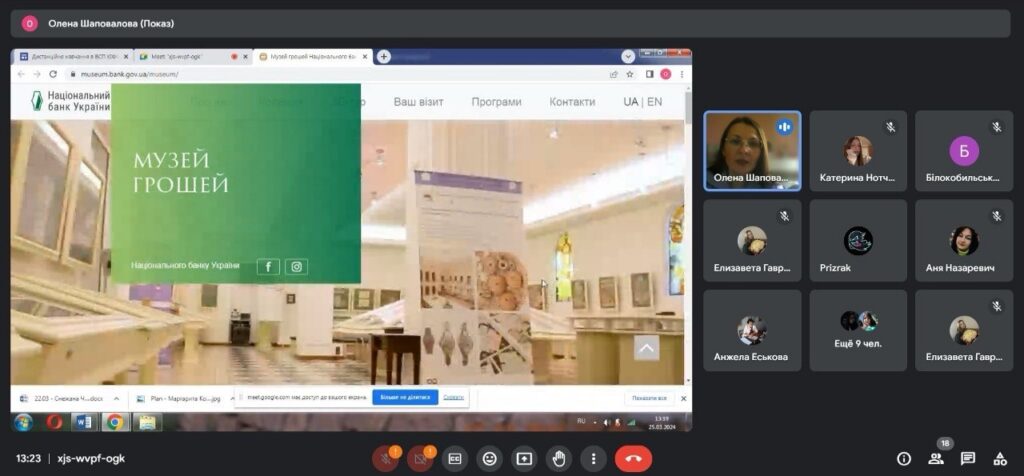The width and height of the screenshot is (1024, 476).
Task: Open the browser side panel icon
Action: (x=649, y=74)
